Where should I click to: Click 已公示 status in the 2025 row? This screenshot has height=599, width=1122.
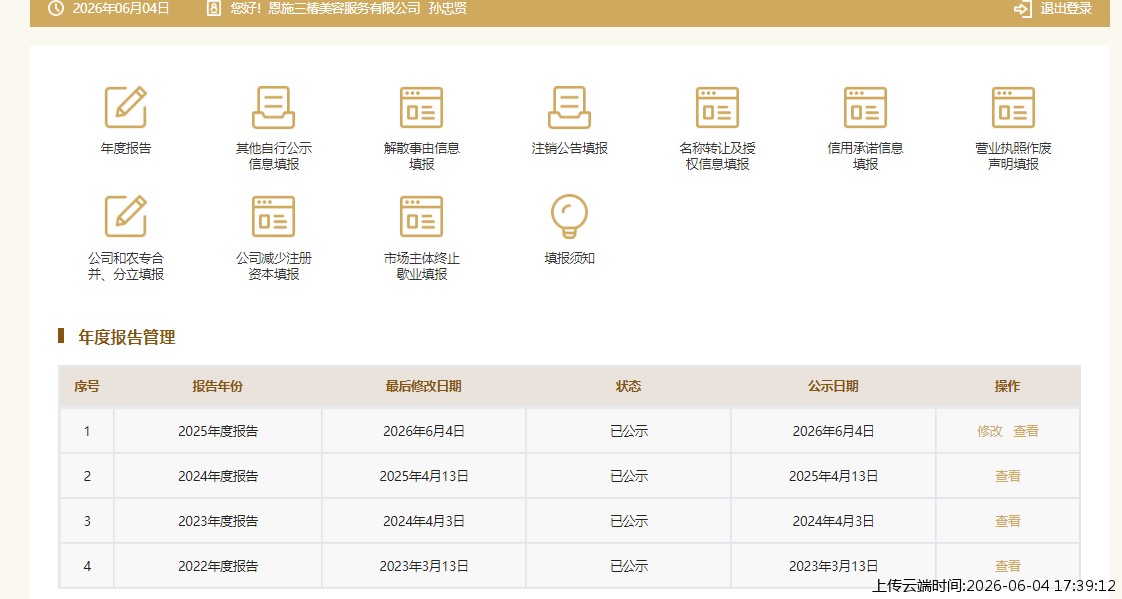628,431
